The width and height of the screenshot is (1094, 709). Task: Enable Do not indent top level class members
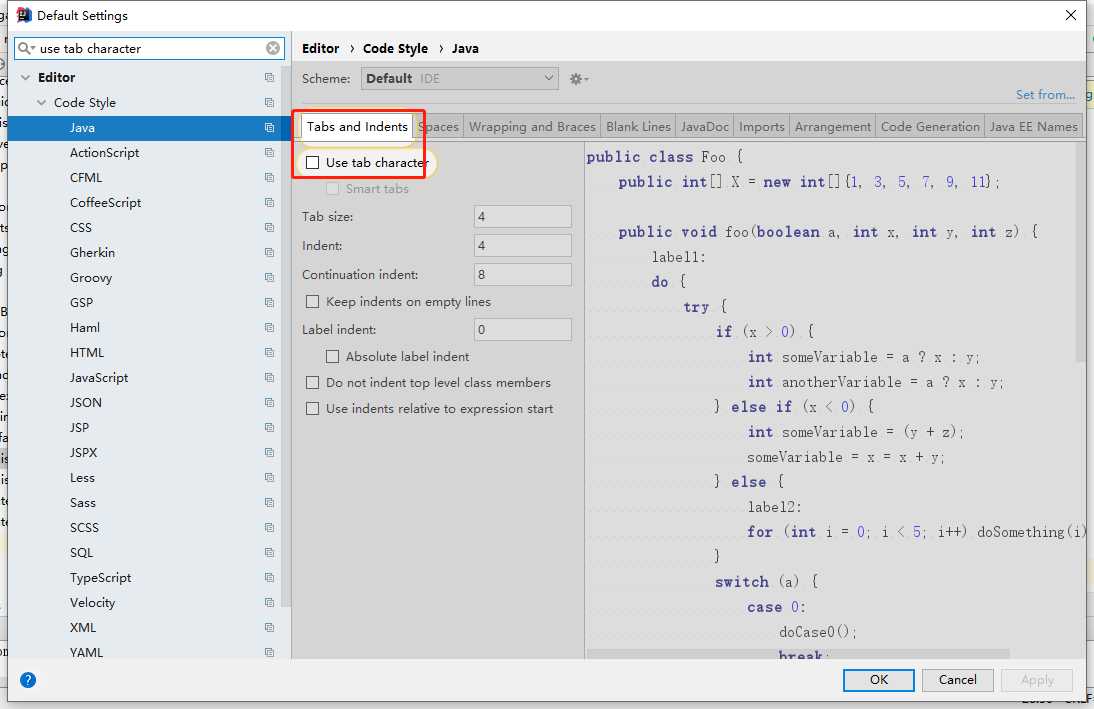313,382
